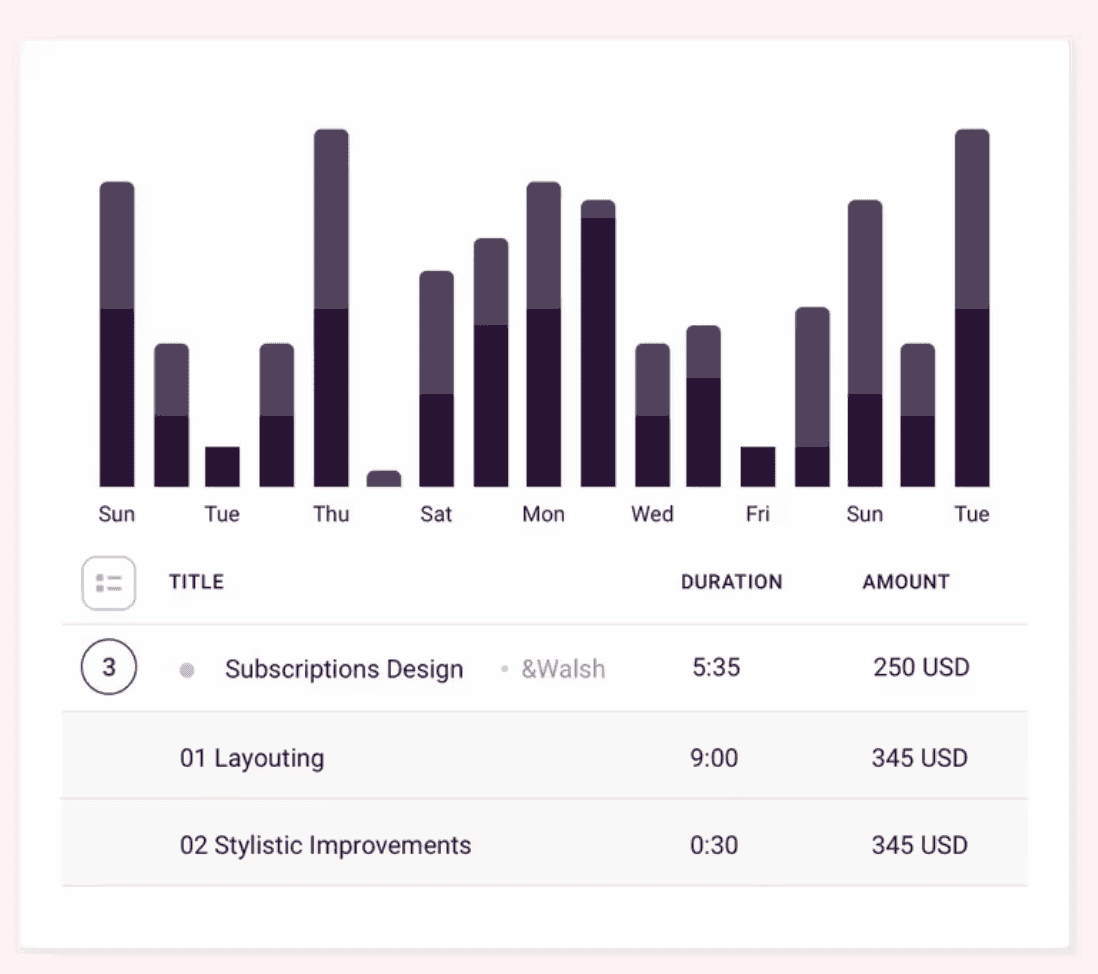Click the tall bar above Thu
The height and width of the screenshot is (974, 1098).
331,308
